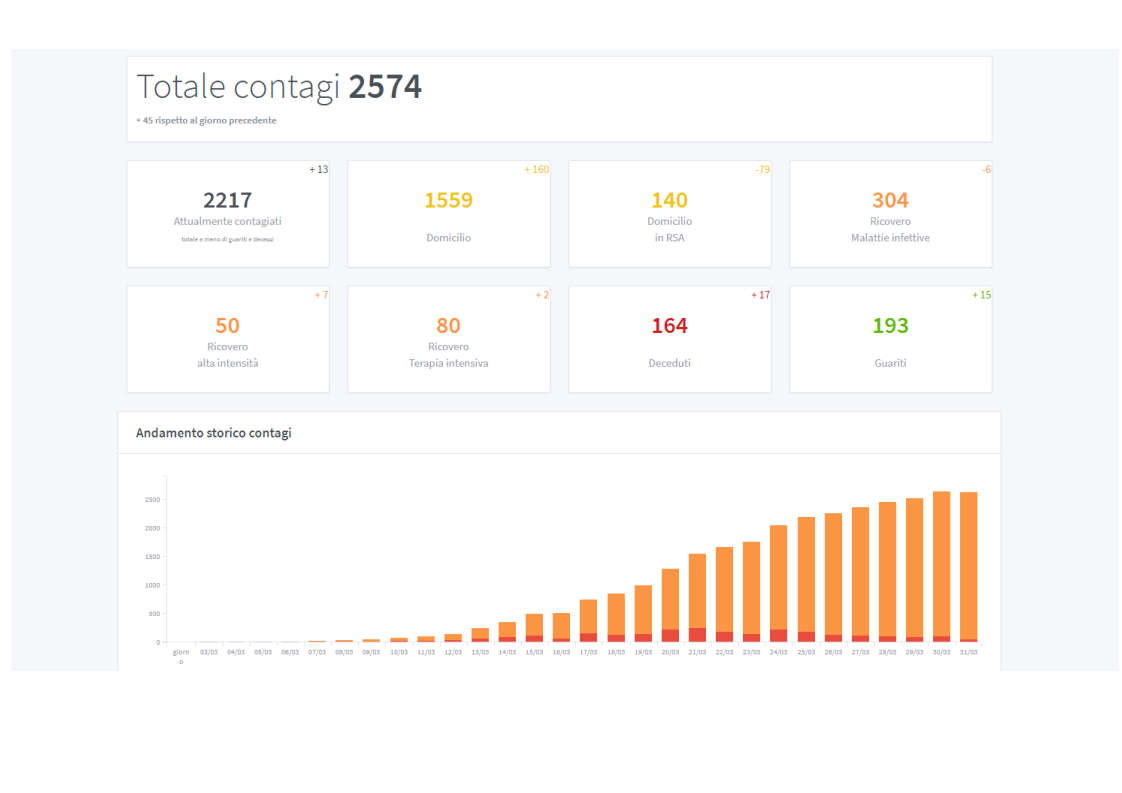Screen dimensions: 1122x793
Task: Click the +160 change badge on Domicilio
Action: (x=536, y=170)
